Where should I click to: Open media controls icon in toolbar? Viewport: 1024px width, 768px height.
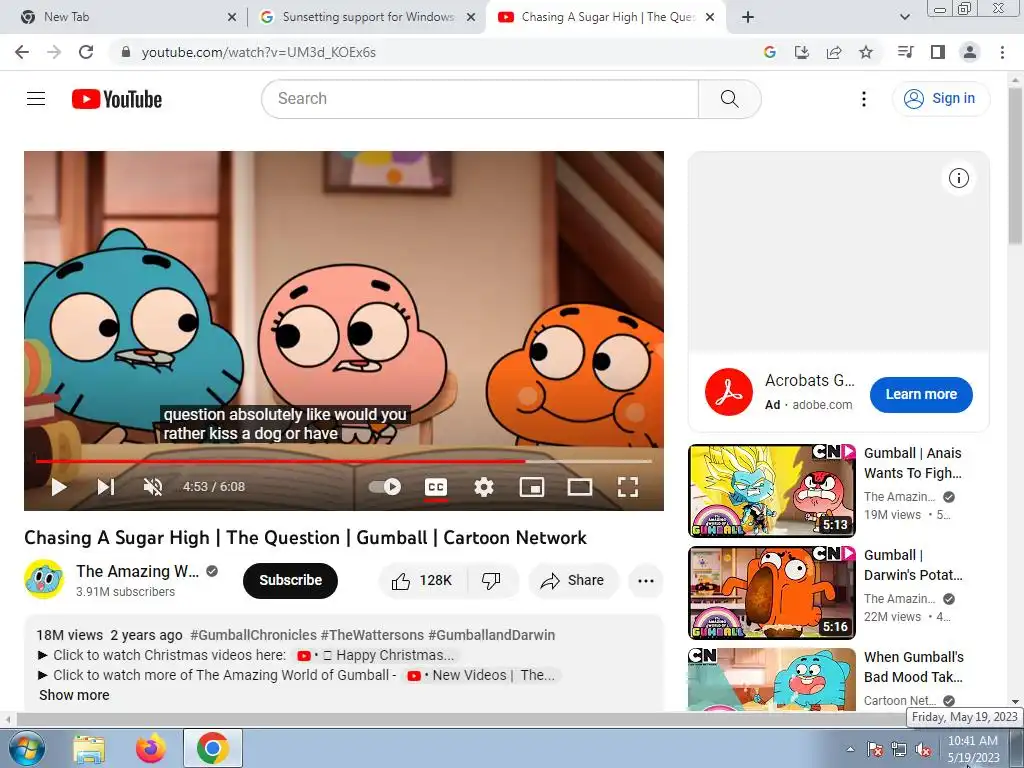906,52
